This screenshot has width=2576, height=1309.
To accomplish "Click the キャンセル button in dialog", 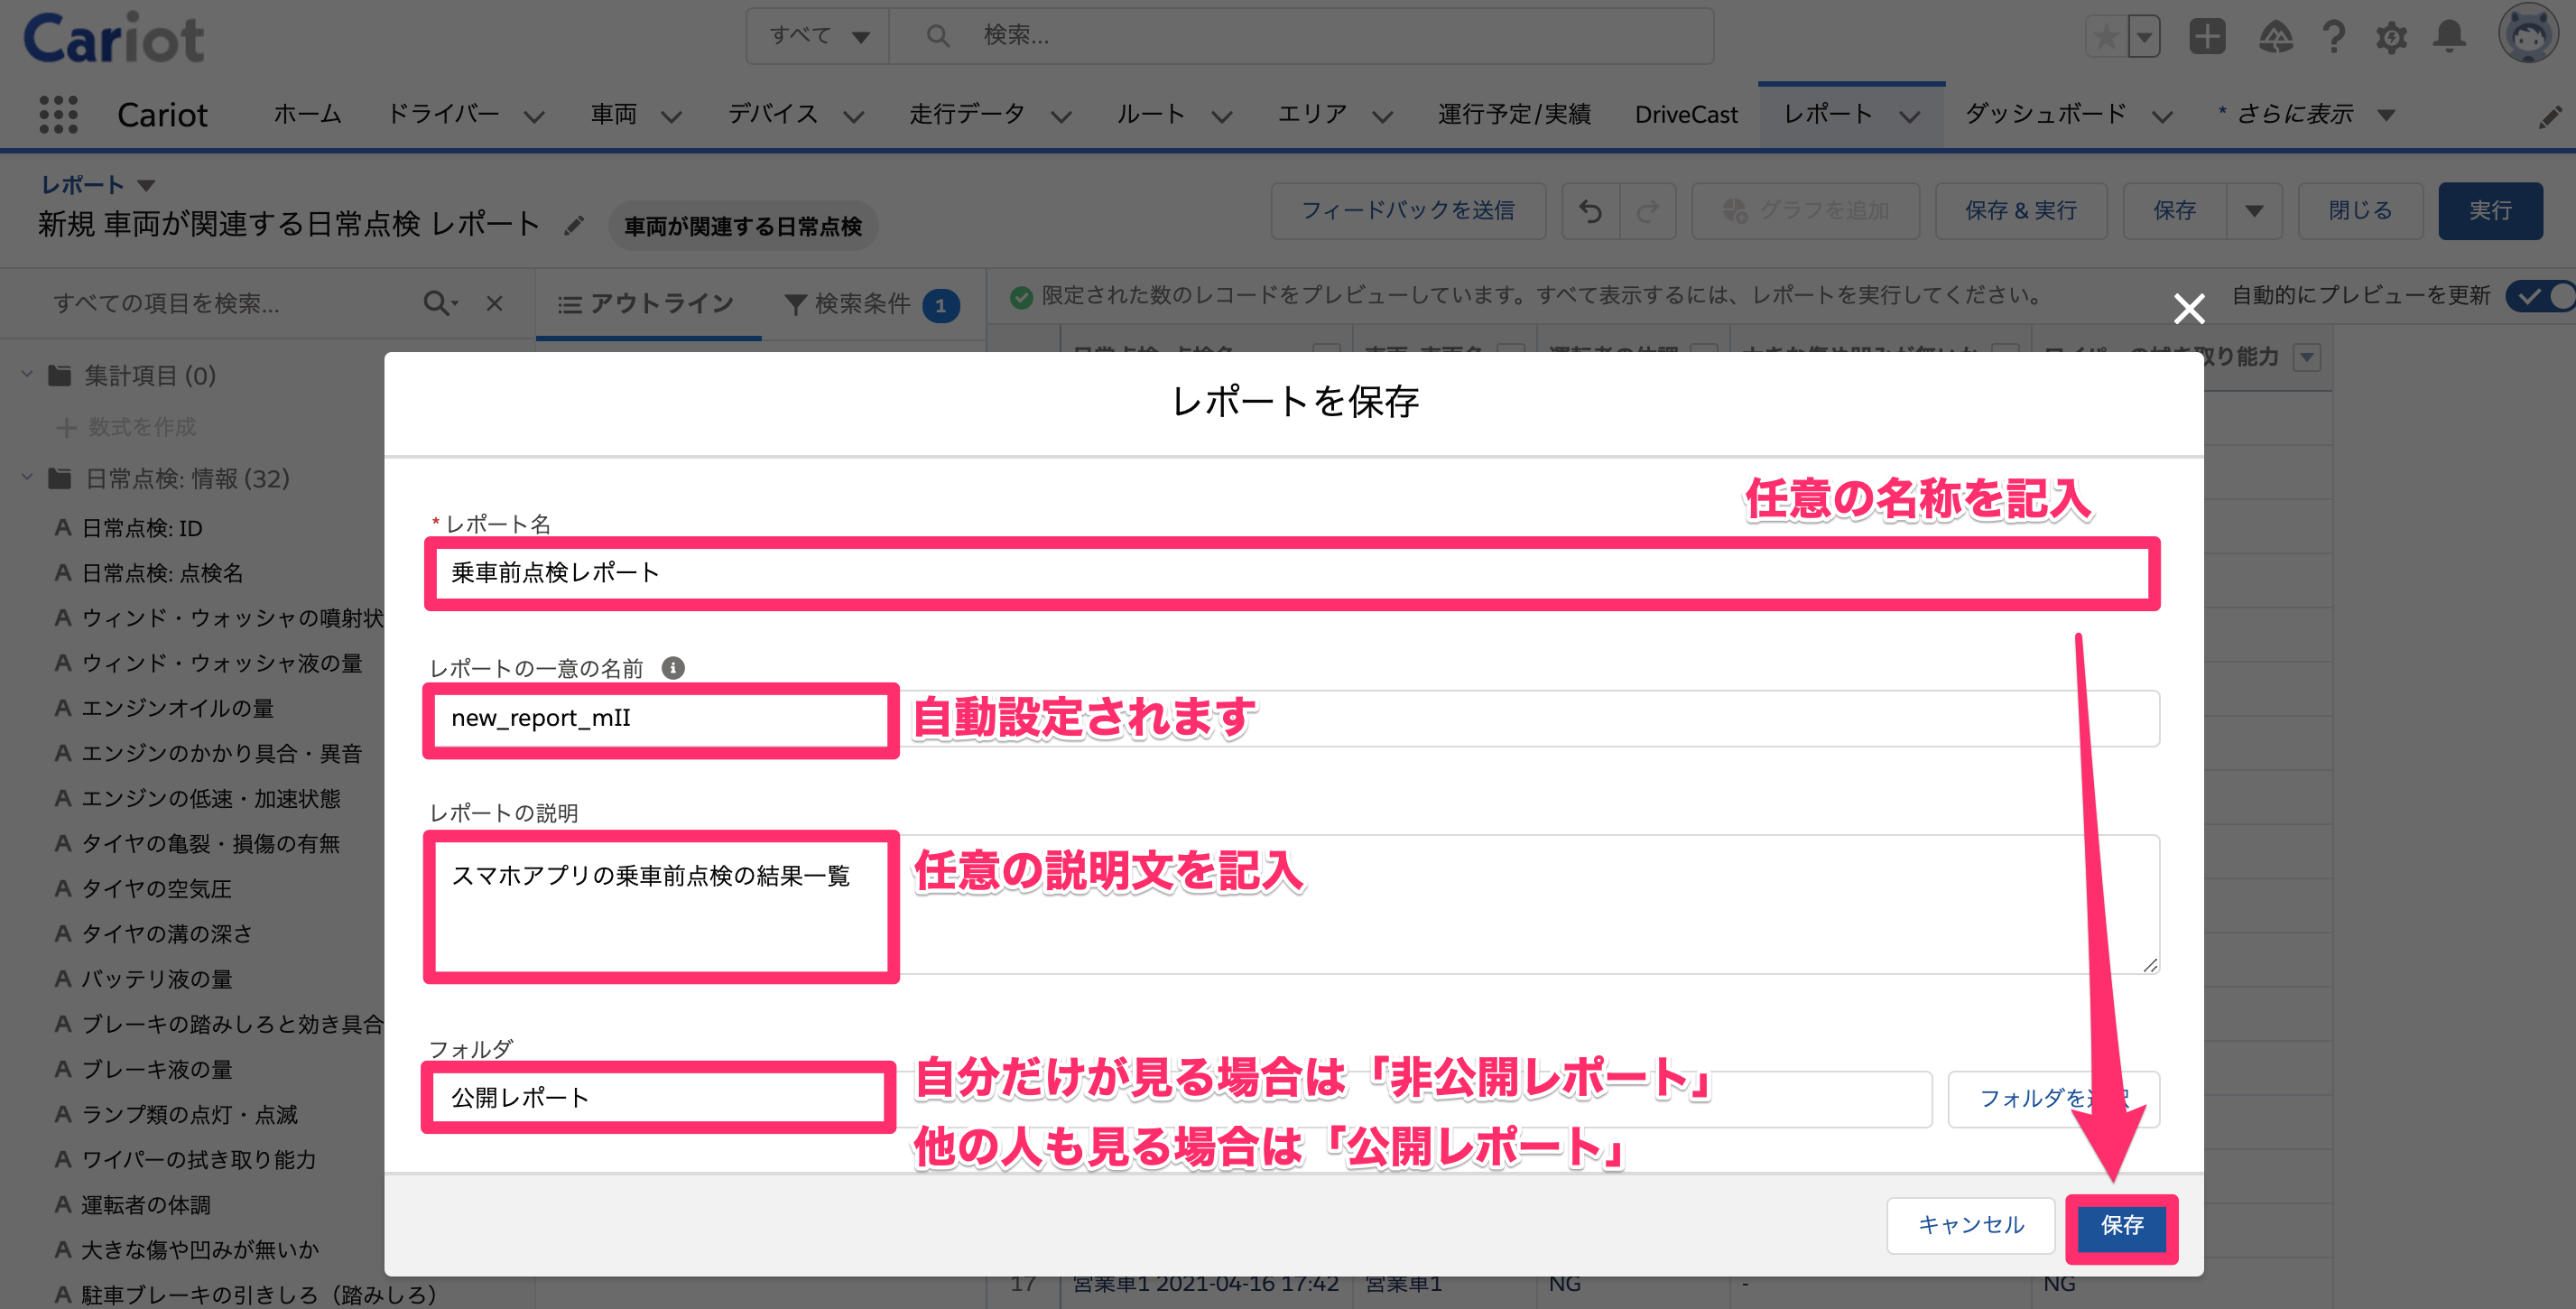I will point(1970,1225).
